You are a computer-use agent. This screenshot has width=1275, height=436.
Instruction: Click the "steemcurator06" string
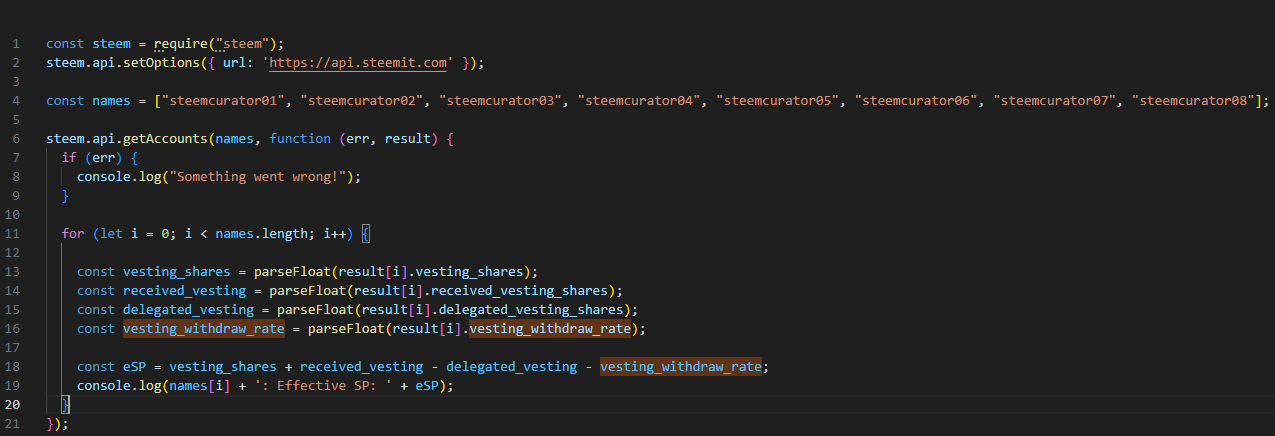[916, 100]
